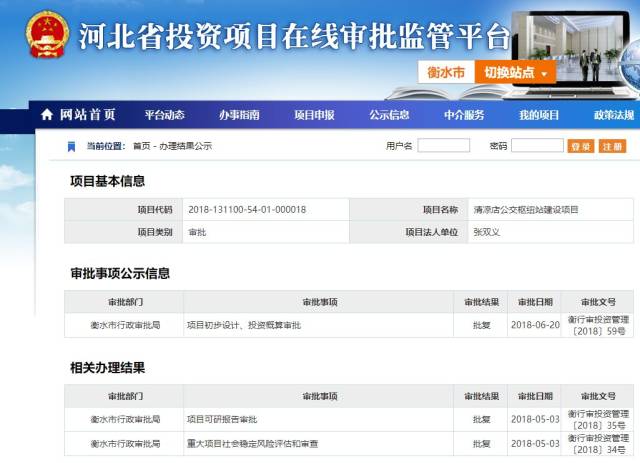
Task: Click document number 衡行审投资管理〔2018〕34号
Action: click(x=598, y=444)
